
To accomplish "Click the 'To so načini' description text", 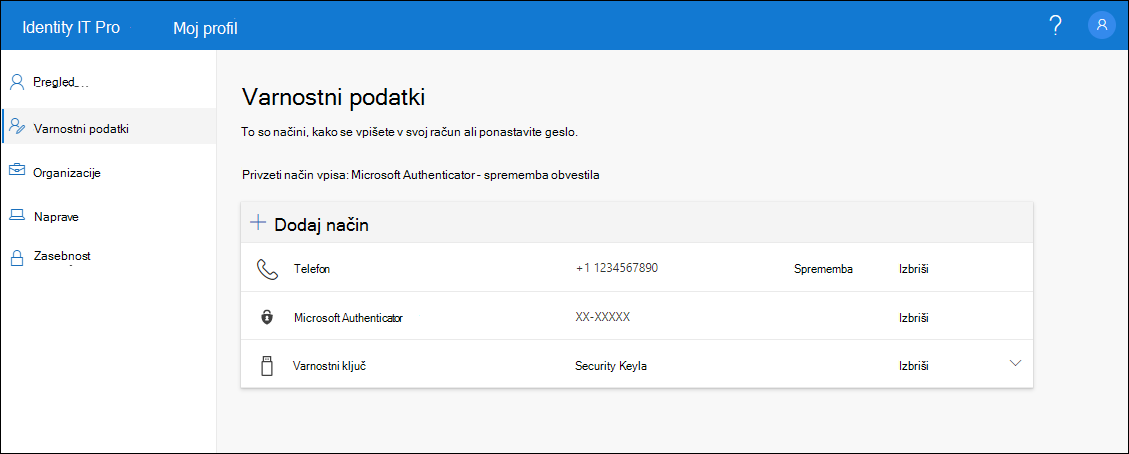I will point(410,133).
